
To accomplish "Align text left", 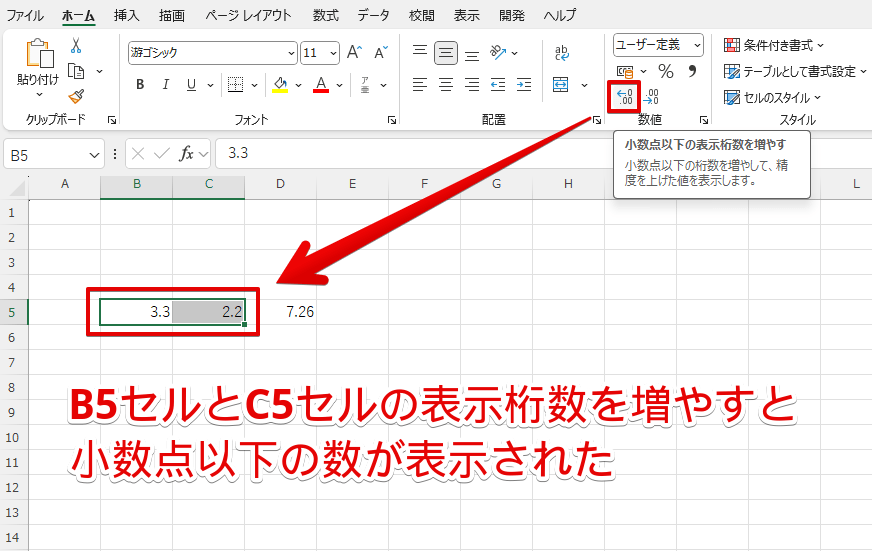I will (x=420, y=85).
